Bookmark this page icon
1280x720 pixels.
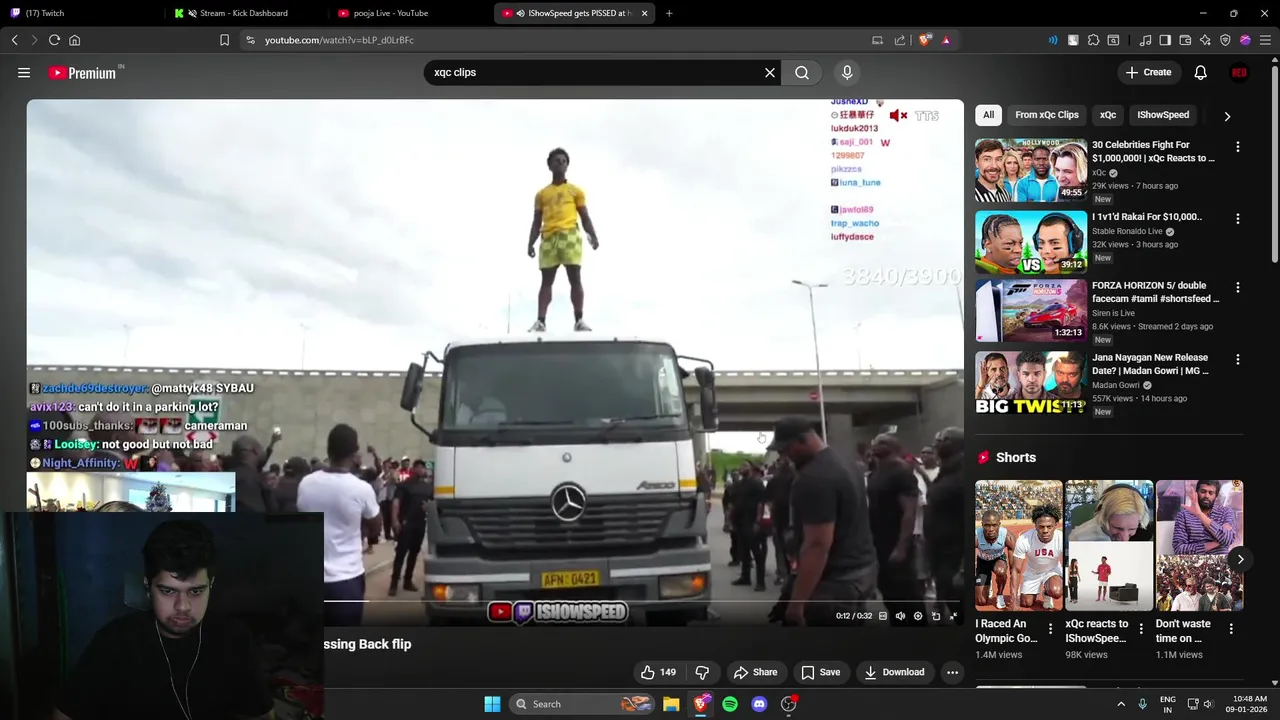pyautogui.click(x=224, y=40)
